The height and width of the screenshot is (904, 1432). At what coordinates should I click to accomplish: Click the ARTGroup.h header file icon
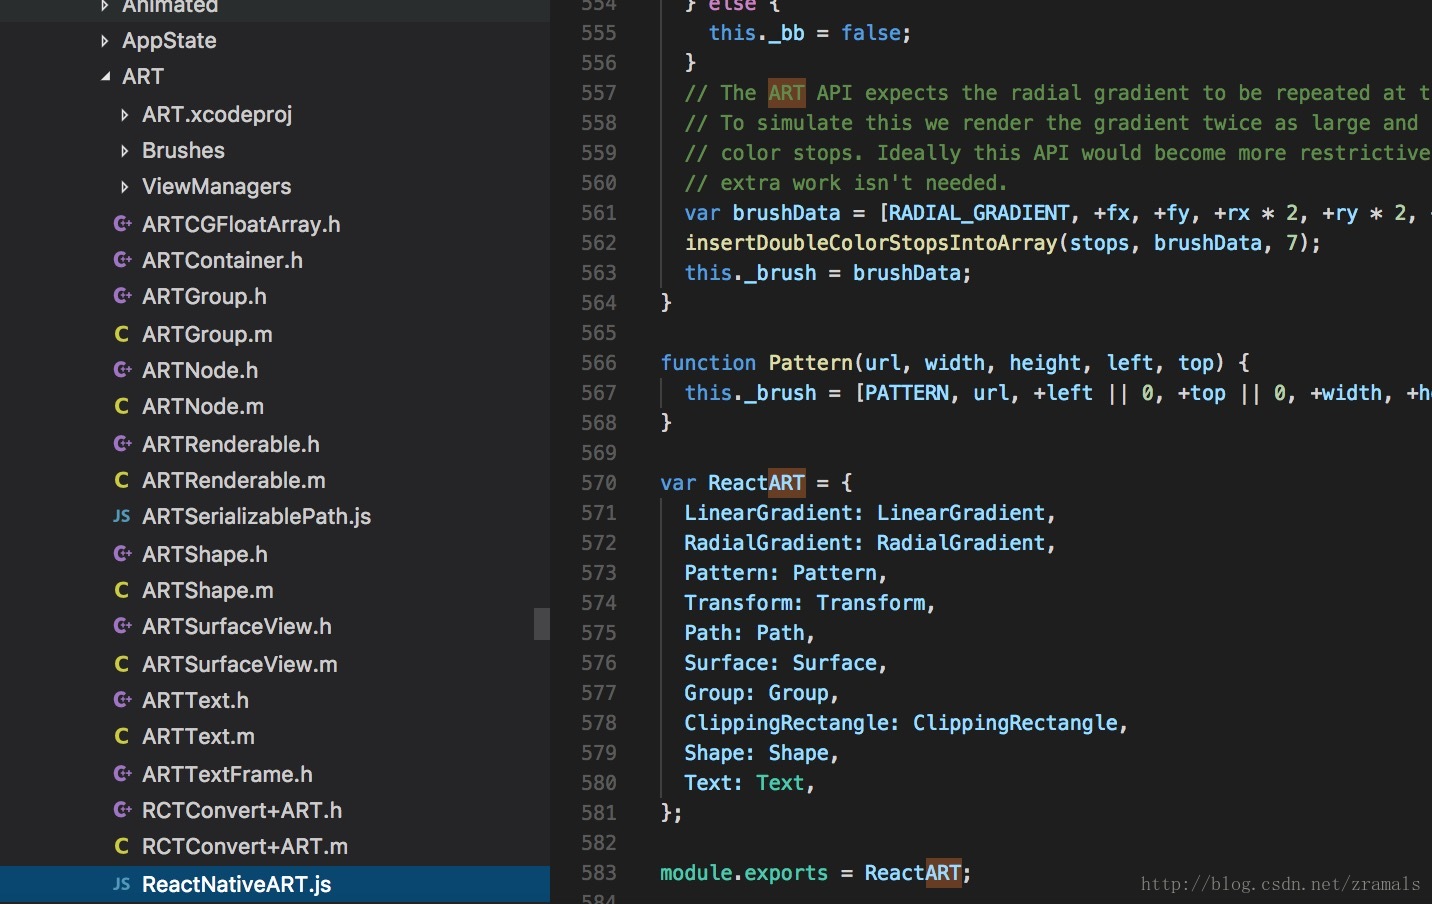coord(122,296)
